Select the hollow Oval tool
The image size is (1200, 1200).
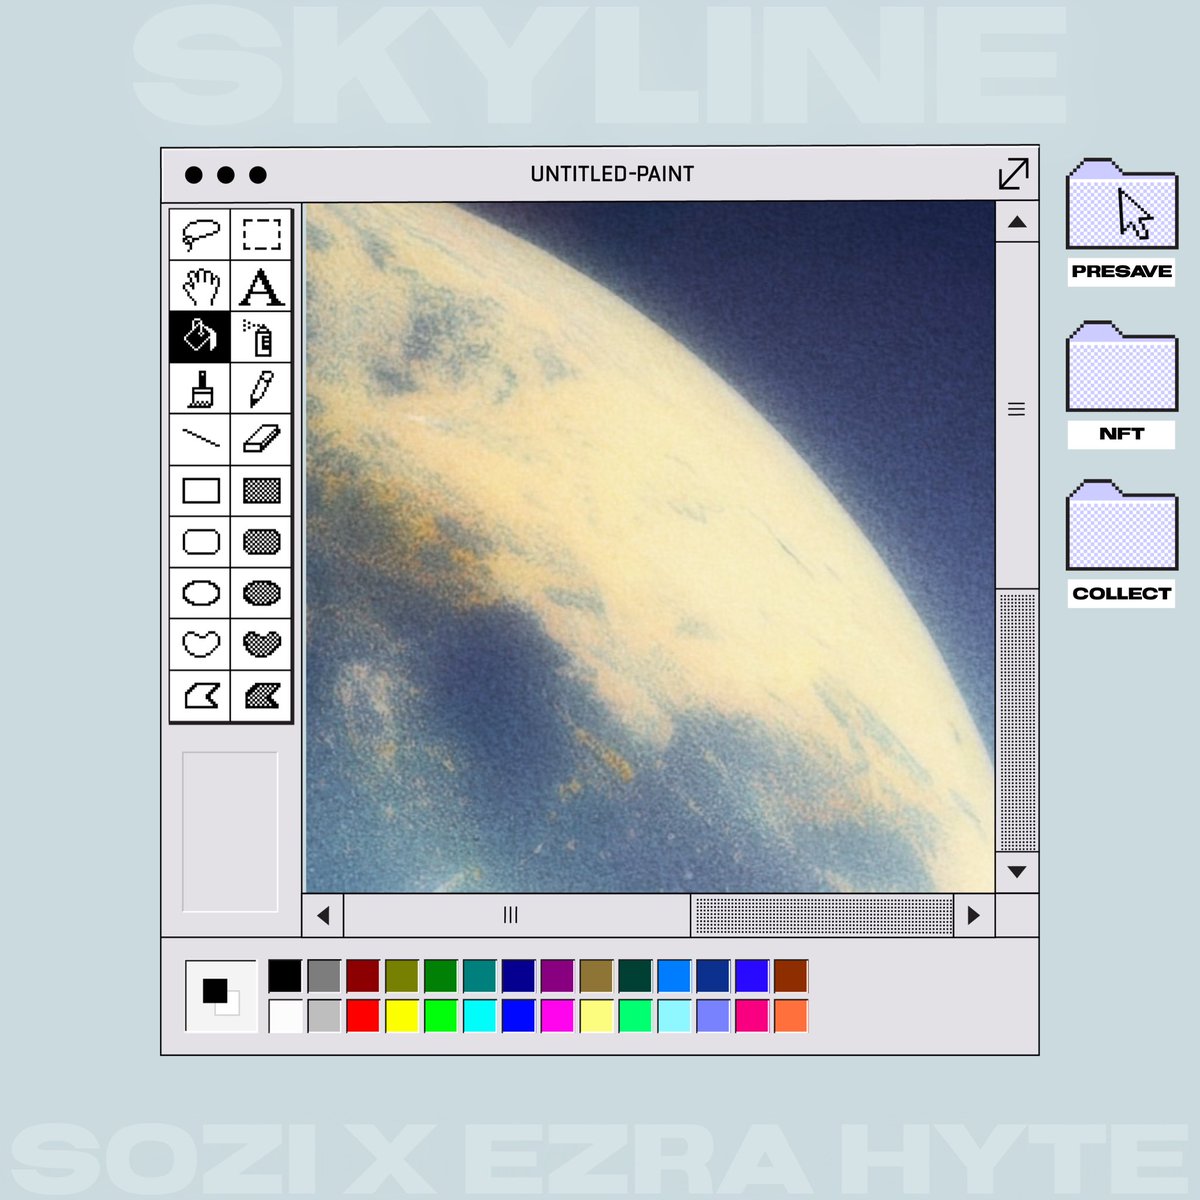click(200, 593)
